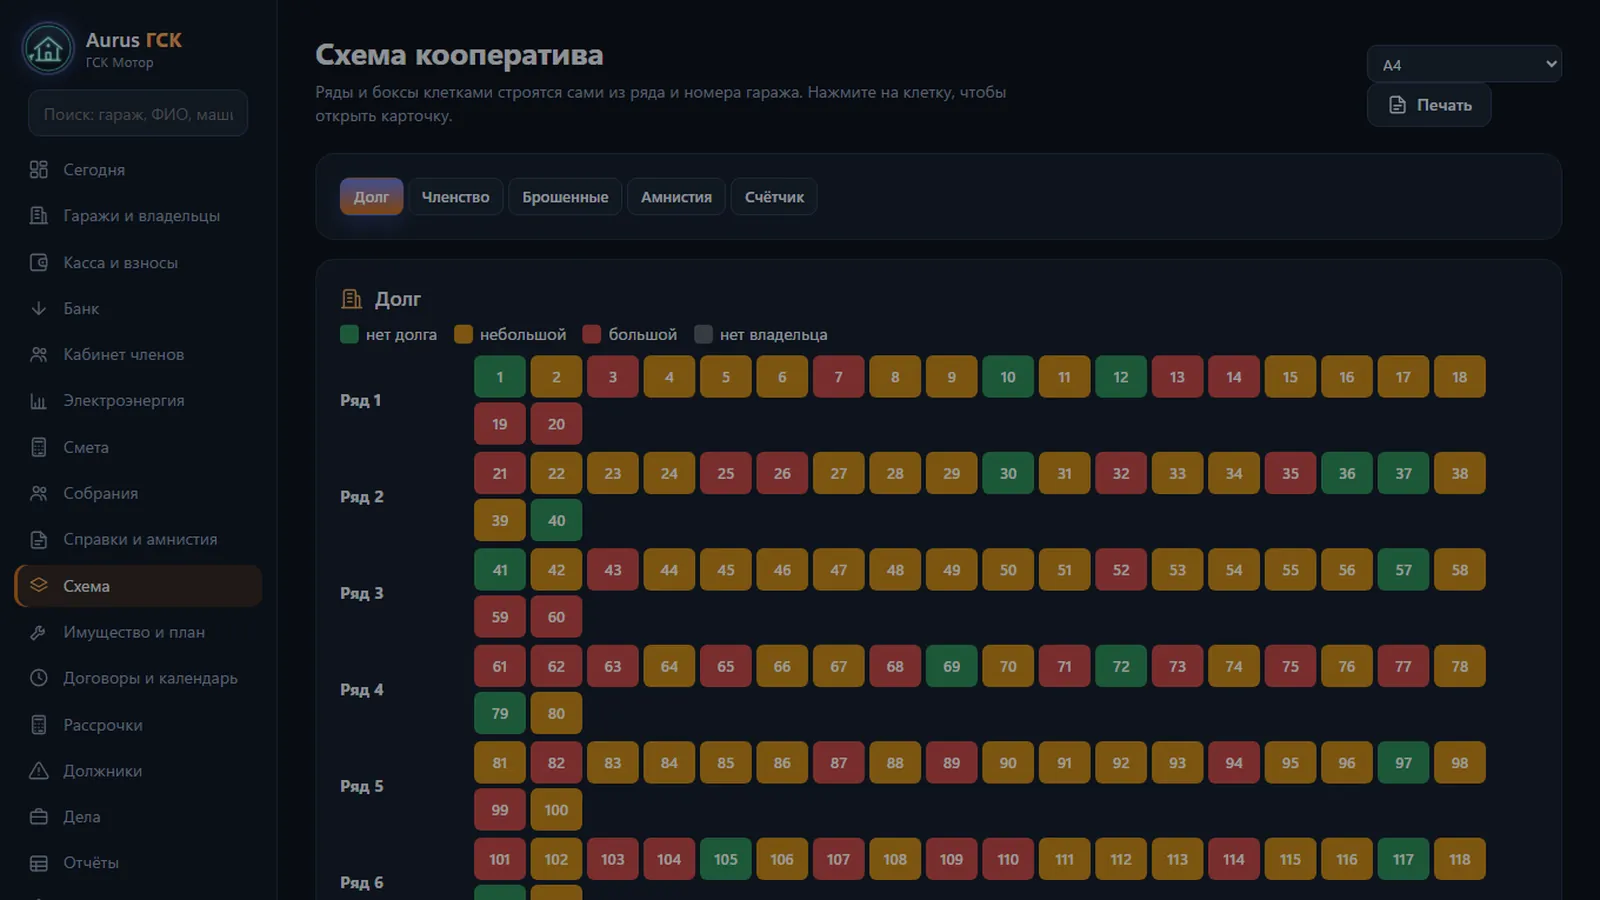Open the A4 paper size dropdown
Image resolution: width=1600 pixels, height=900 pixels.
tap(1464, 64)
